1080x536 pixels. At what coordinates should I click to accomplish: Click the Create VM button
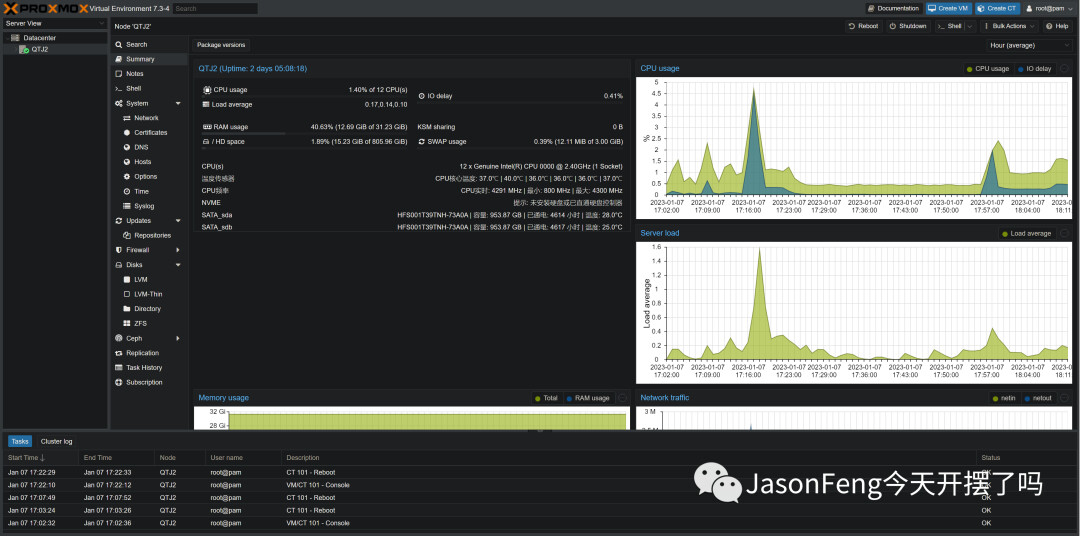948,8
